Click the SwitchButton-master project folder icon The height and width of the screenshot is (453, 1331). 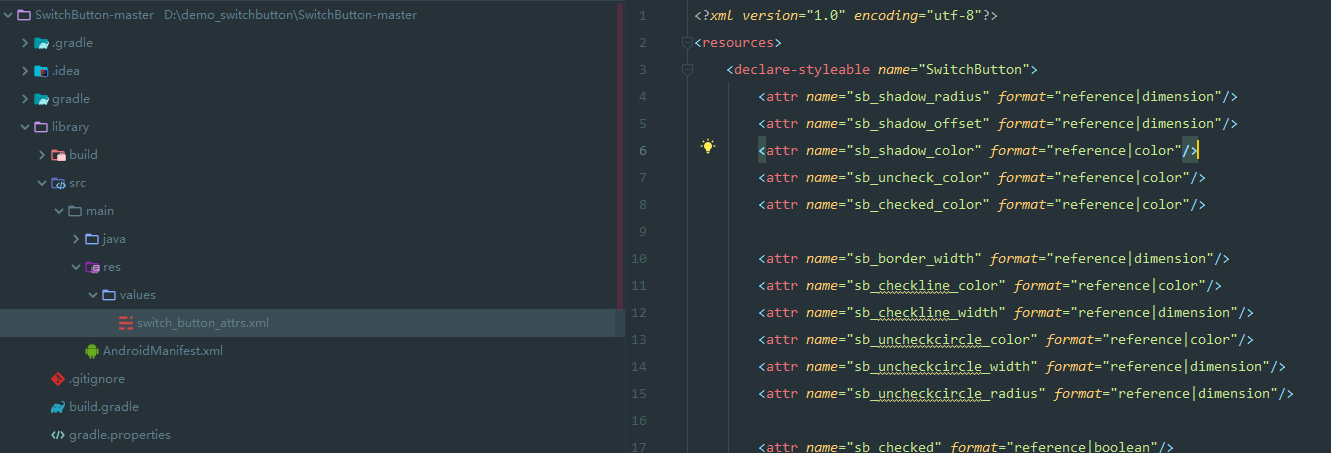click(24, 15)
